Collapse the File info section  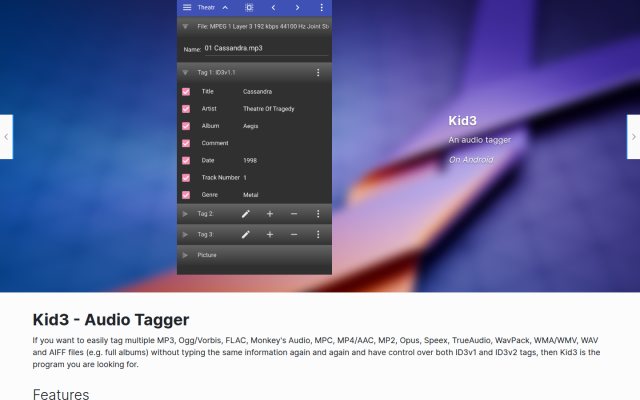click(185, 27)
